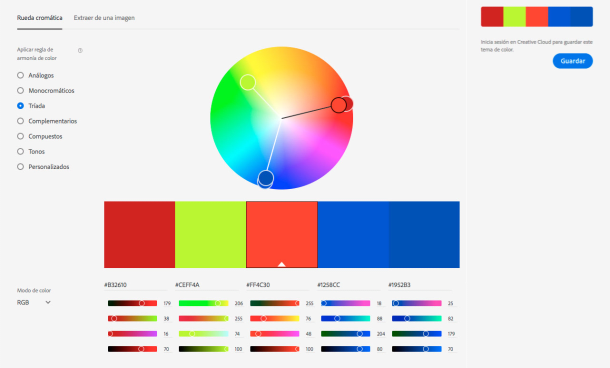Click the white triangle marker on the base swatch
Screen dimensions: 610x368
point(282,264)
